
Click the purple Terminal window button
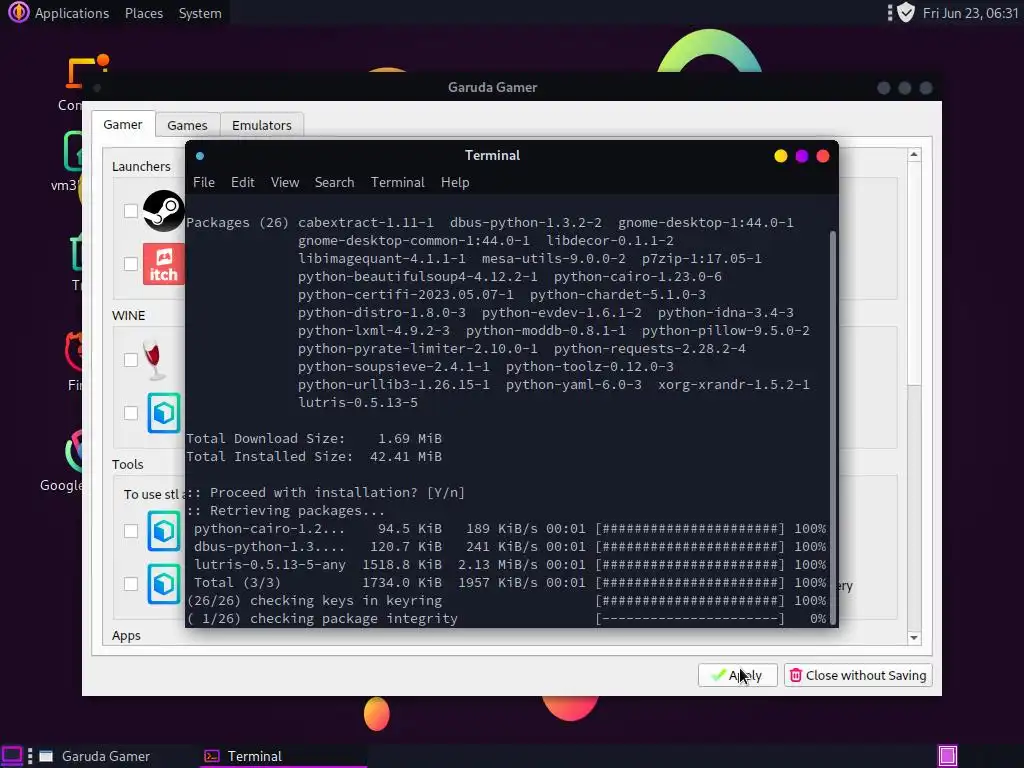801,156
